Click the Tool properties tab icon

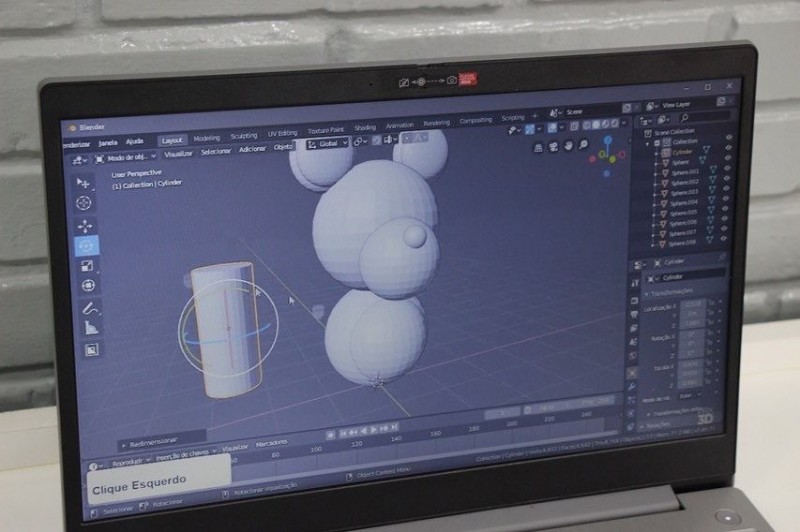[636, 283]
